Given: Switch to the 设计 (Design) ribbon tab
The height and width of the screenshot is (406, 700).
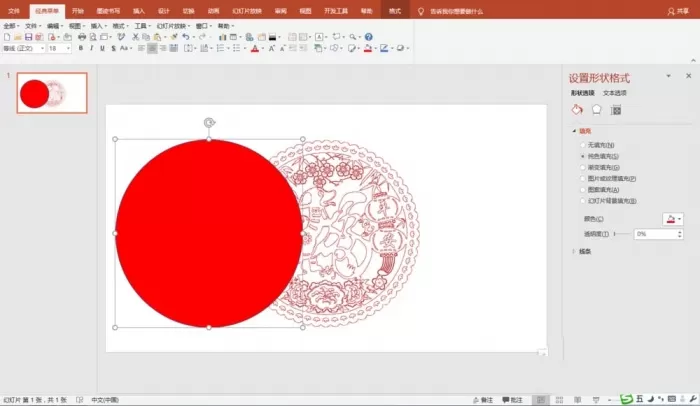Looking at the screenshot, I should pos(164,11).
